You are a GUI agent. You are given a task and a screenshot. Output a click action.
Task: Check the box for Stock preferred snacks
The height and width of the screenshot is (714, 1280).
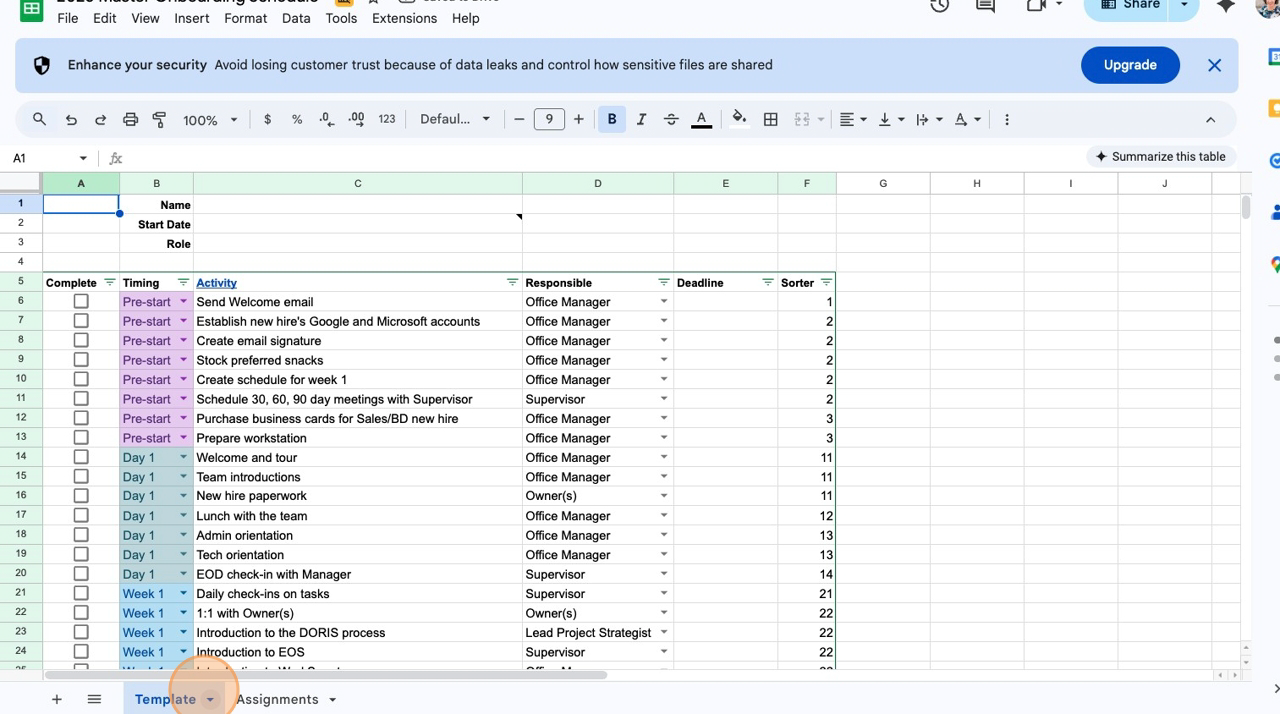[x=81, y=360]
